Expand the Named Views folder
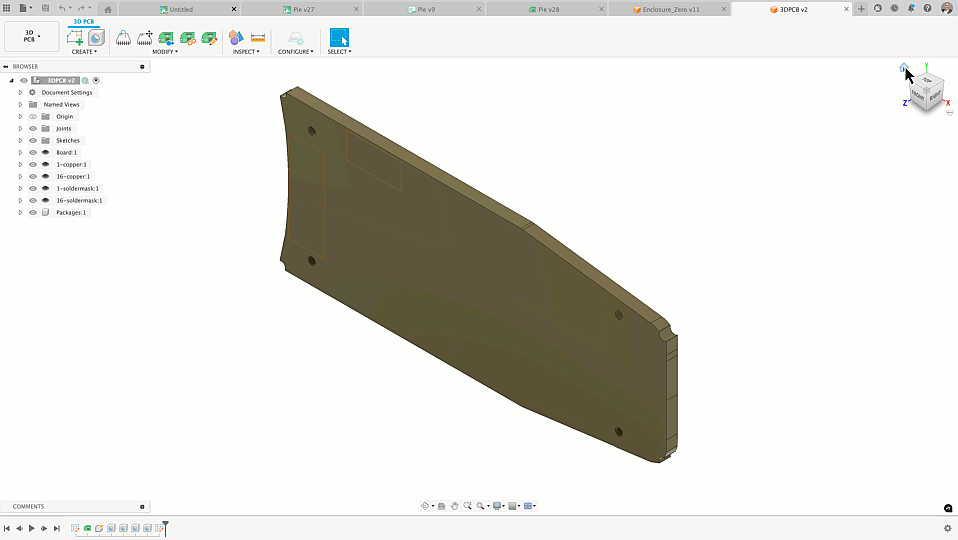958x540 pixels. coord(20,104)
